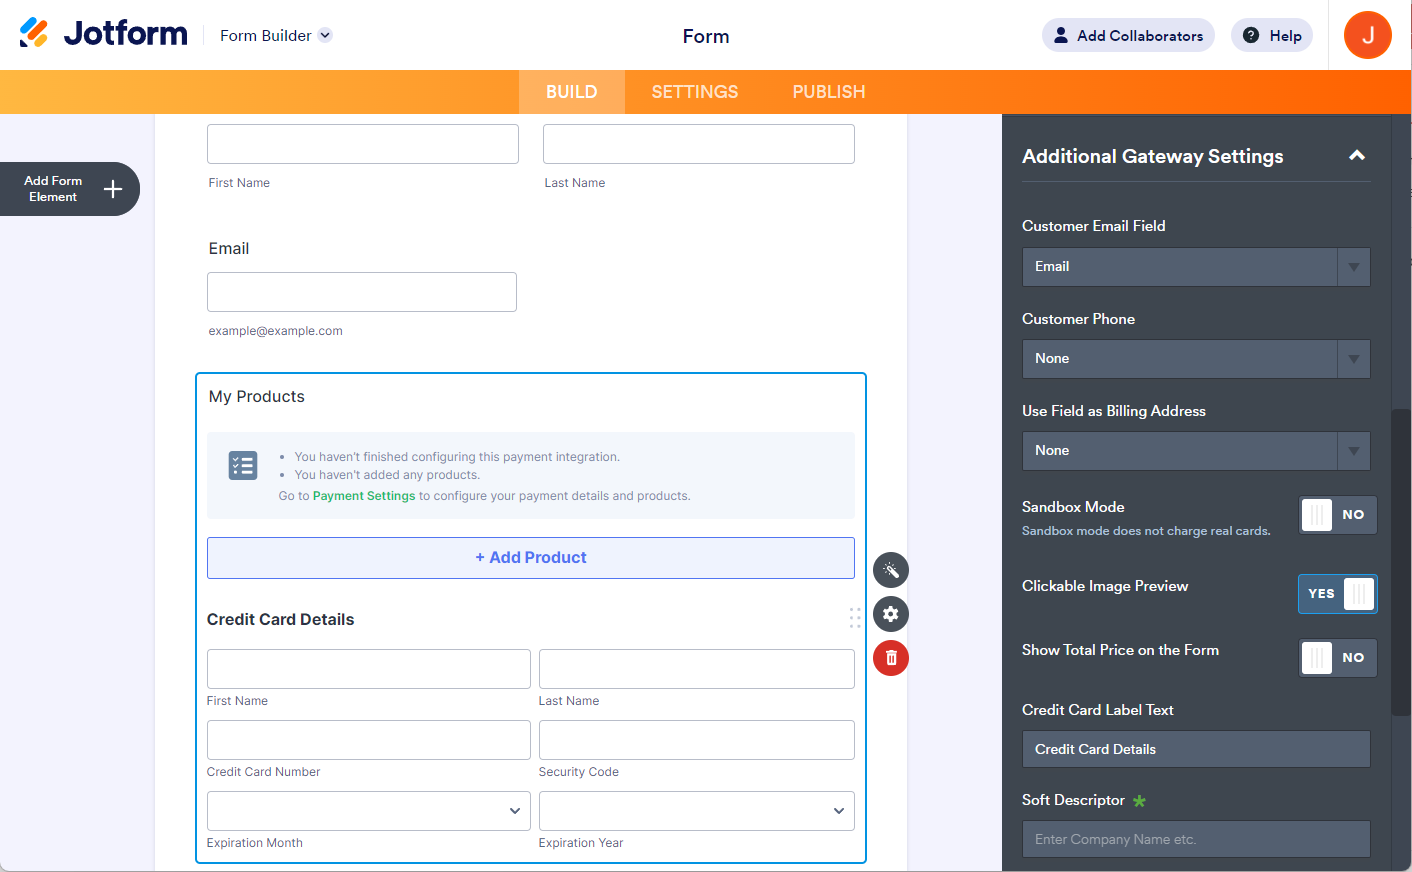
Task: Click the Sandbox mode description text
Action: pyautogui.click(x=1146, y=531)
